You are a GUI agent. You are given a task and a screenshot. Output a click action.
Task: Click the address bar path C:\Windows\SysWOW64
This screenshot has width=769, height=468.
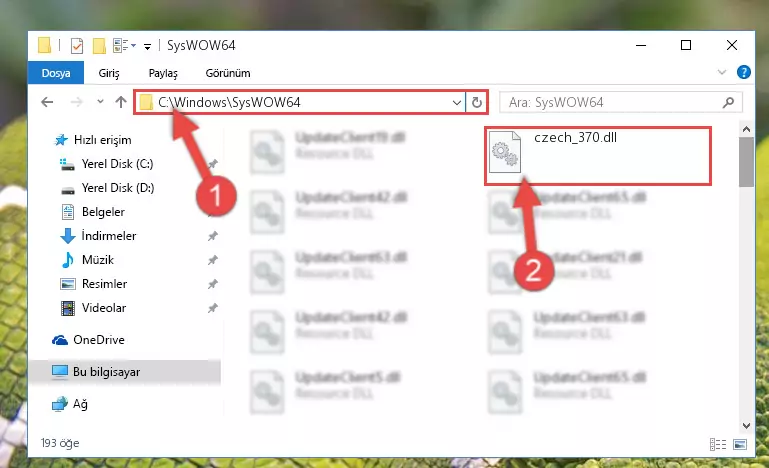coord(229,102)
